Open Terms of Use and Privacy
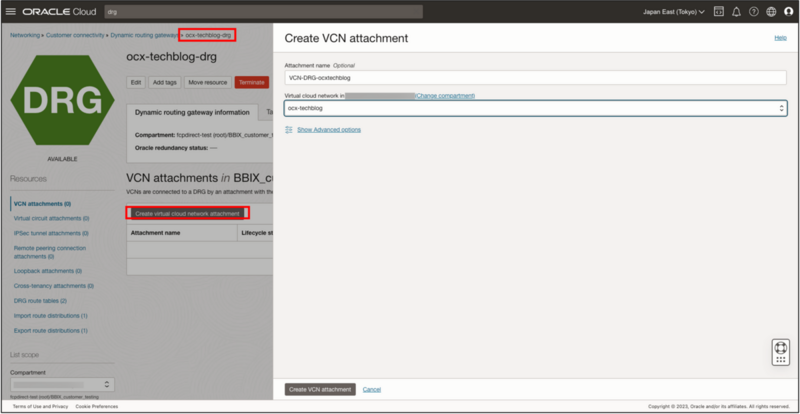 pos(40,406)
